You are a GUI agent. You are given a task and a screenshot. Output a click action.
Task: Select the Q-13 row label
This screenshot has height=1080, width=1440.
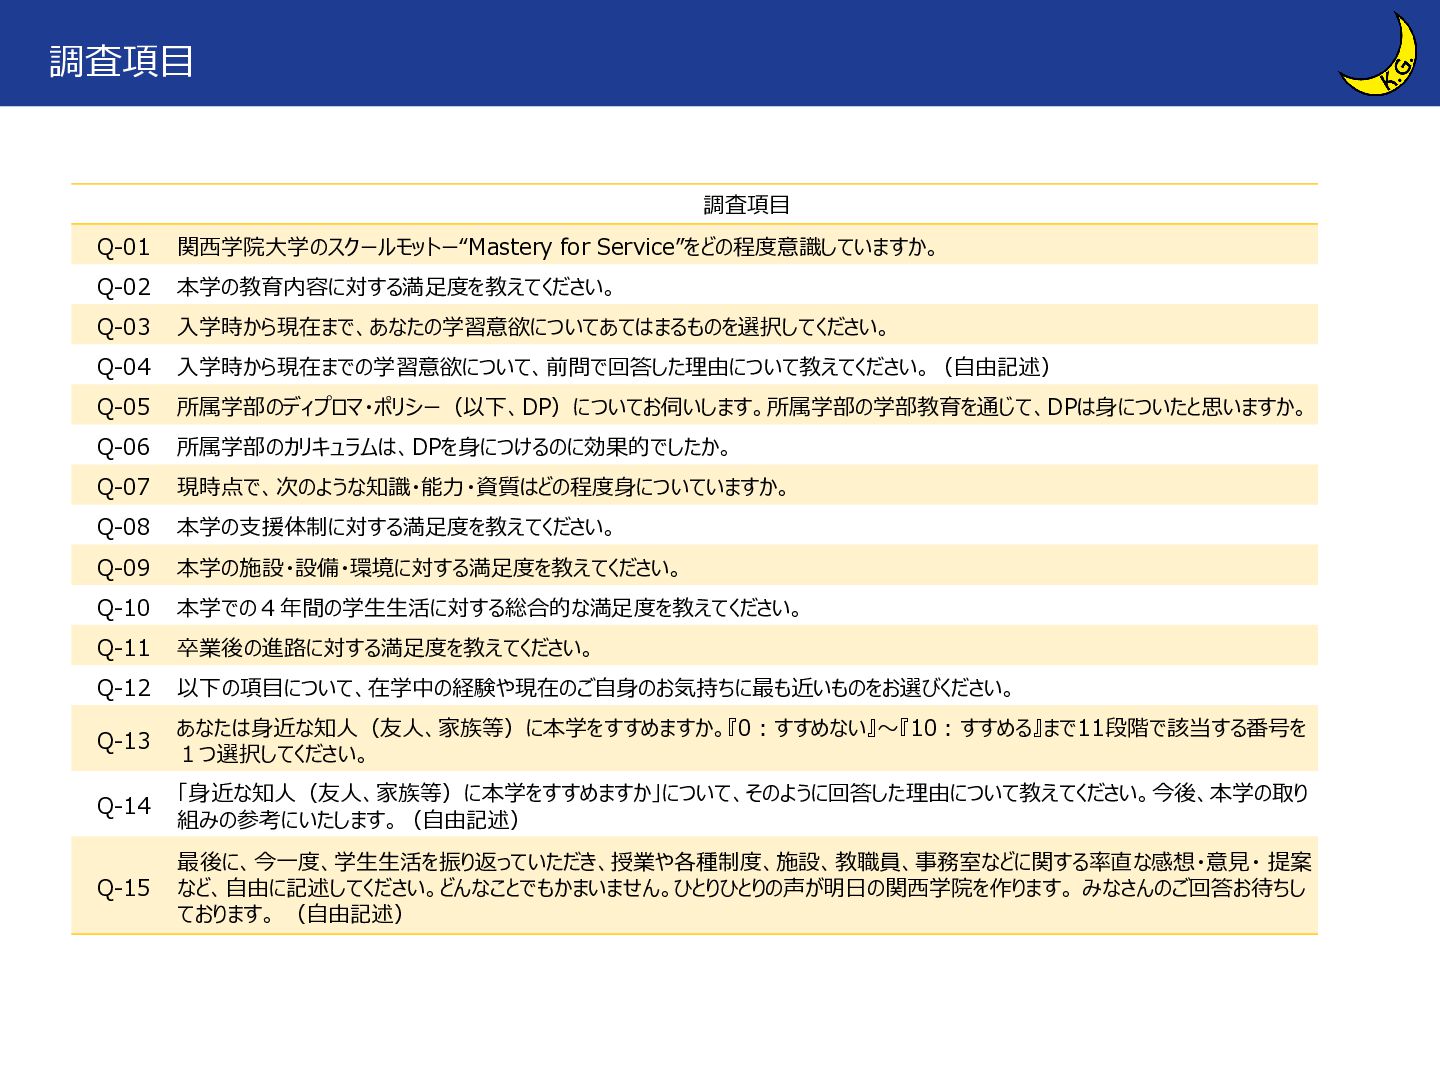[123, 741]
